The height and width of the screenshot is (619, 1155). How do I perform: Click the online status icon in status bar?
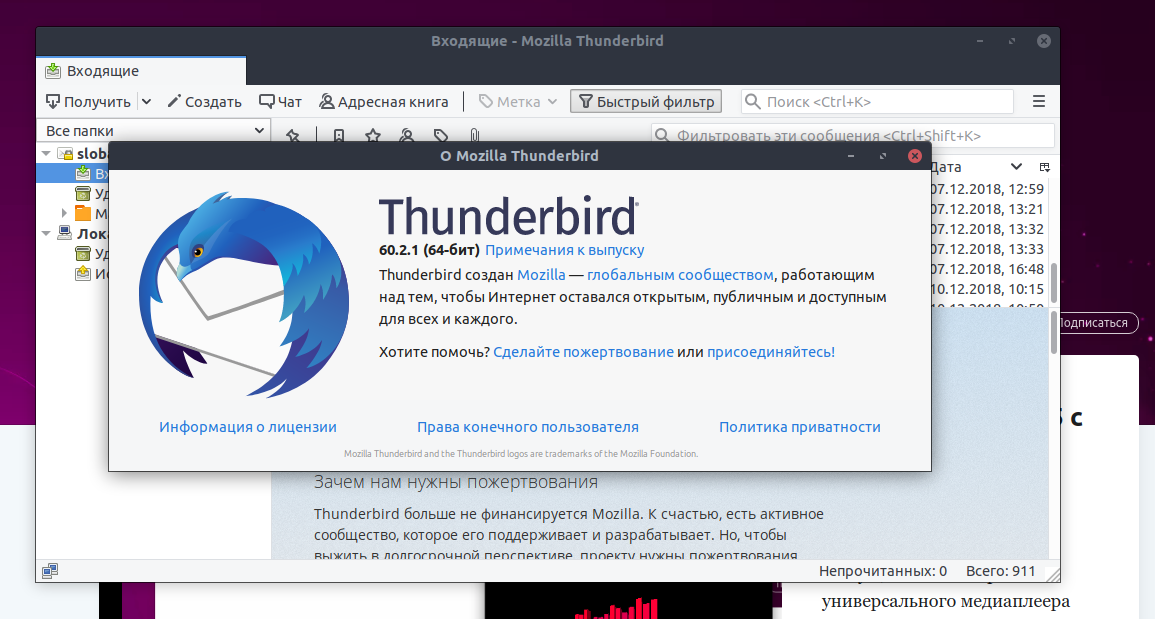coord(49,571)
